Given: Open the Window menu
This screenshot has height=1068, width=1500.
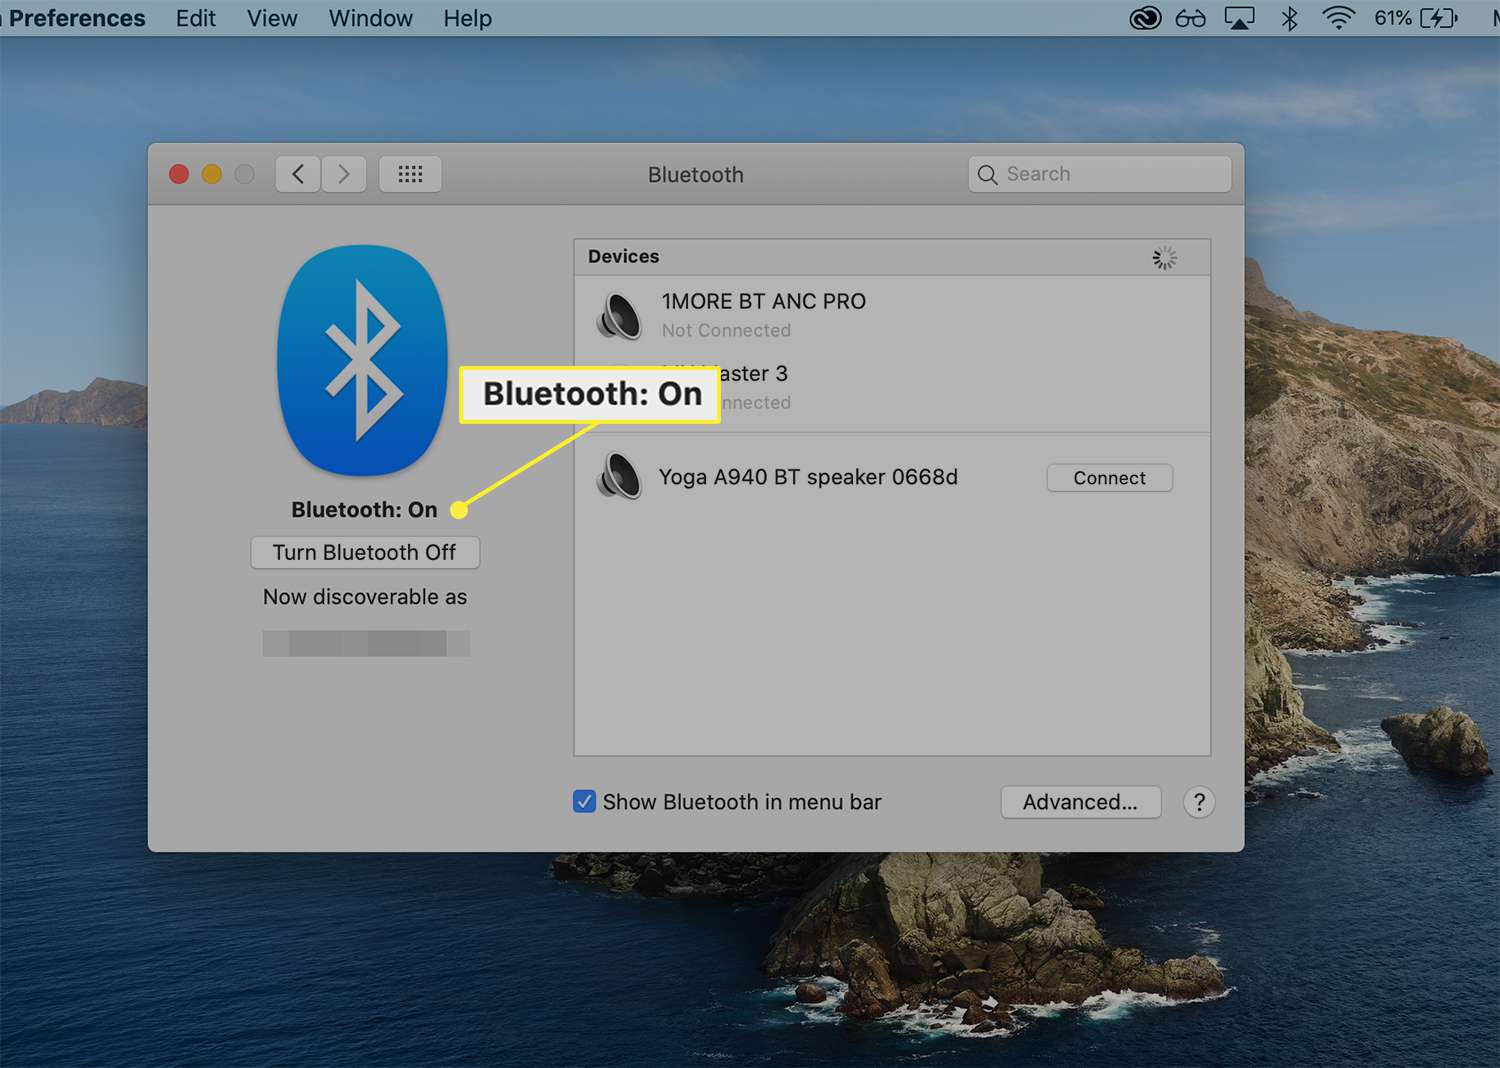Looking at the screenshot, I should (371, 18).
